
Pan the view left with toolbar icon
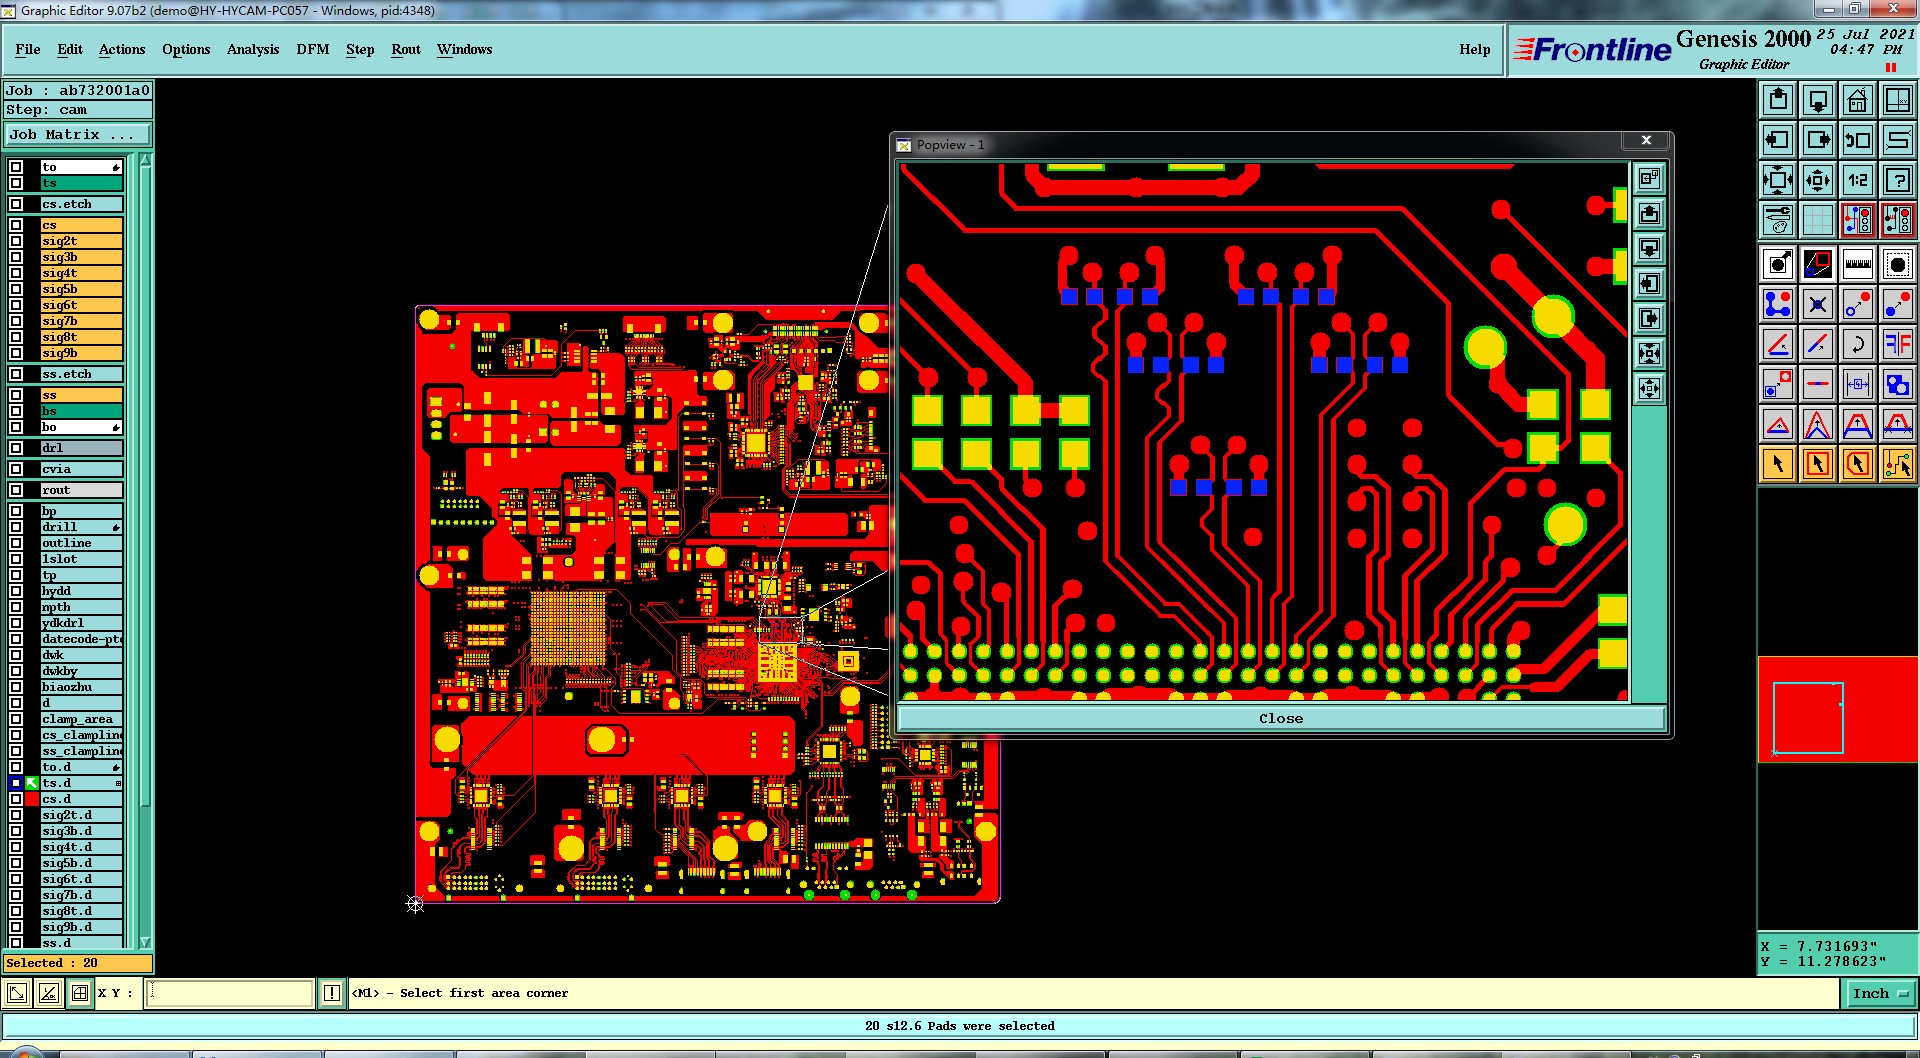click(1778, 140)
